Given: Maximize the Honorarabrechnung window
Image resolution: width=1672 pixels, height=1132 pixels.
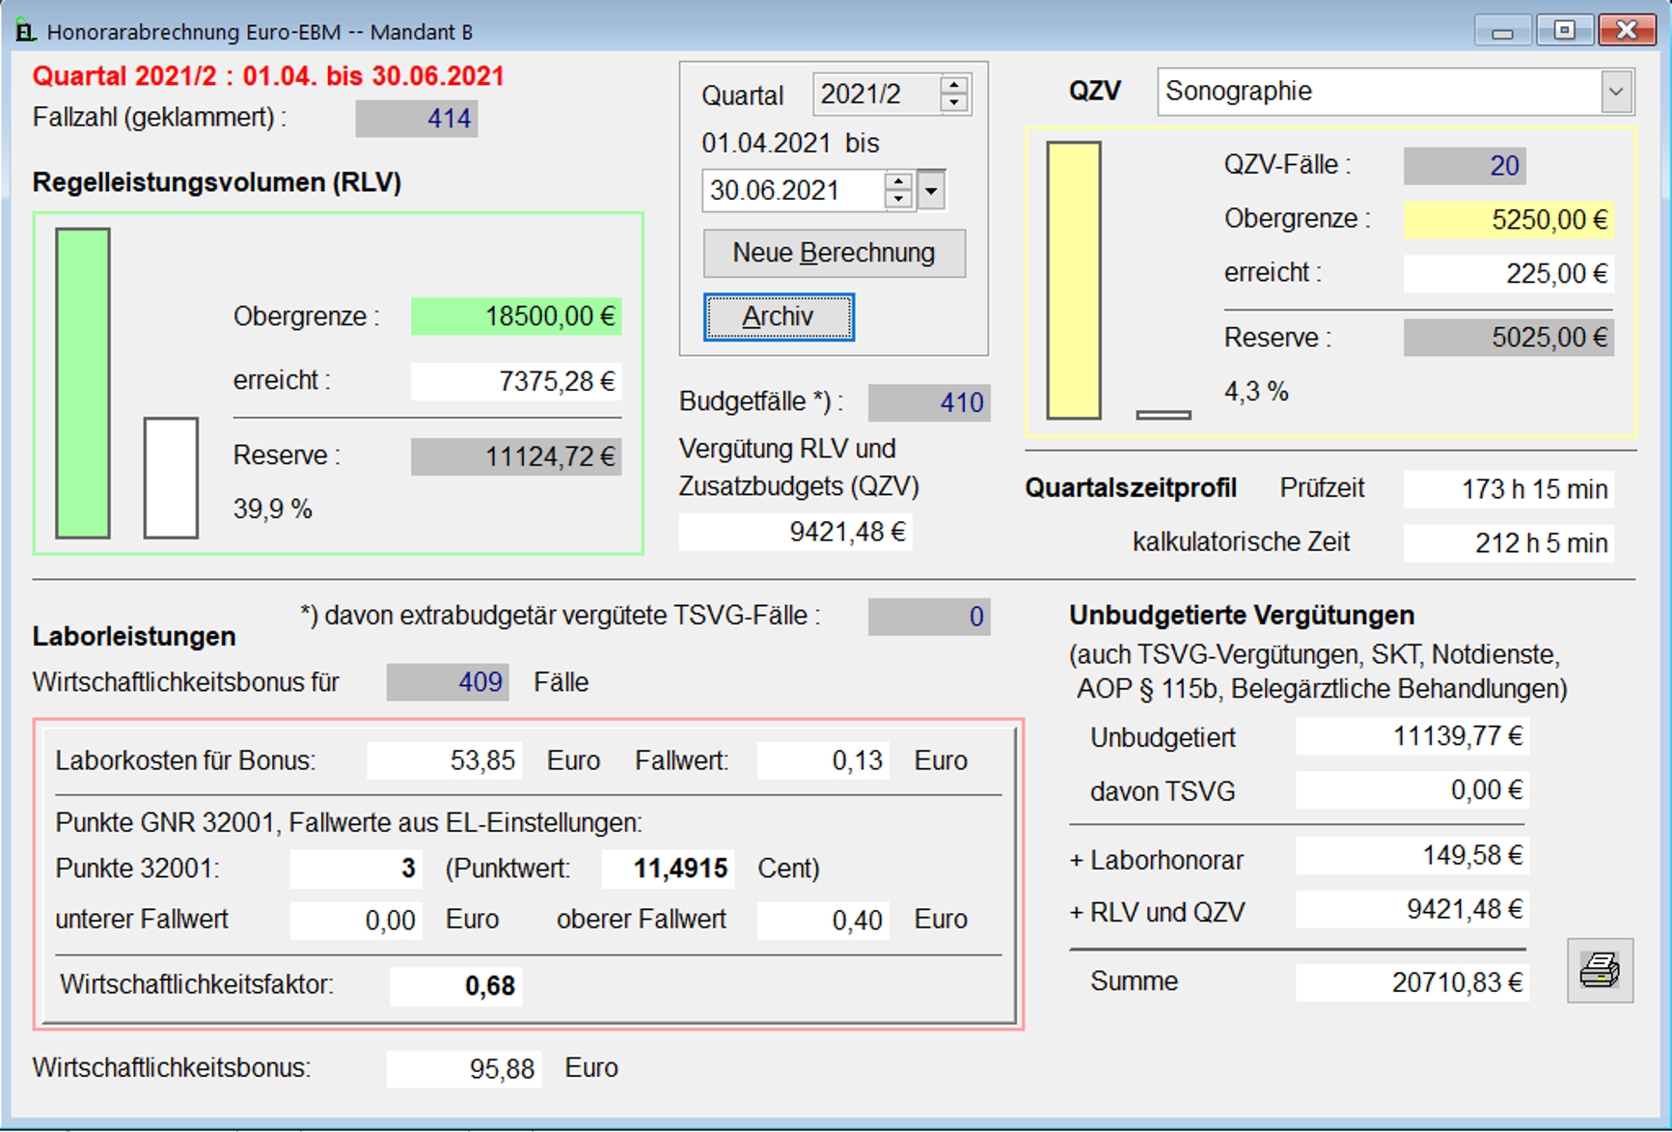Looking at the screenshot, I should click(1563, 31).
